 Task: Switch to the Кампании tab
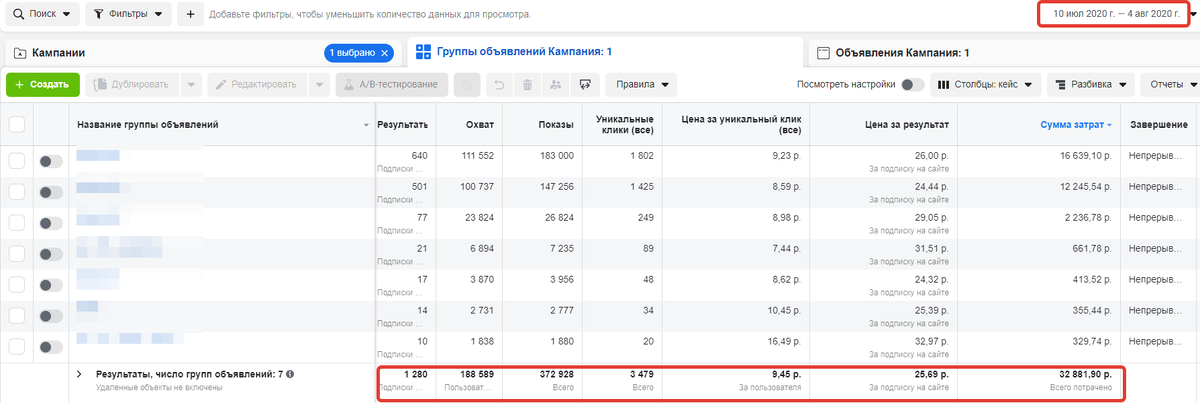click(58, 52)
